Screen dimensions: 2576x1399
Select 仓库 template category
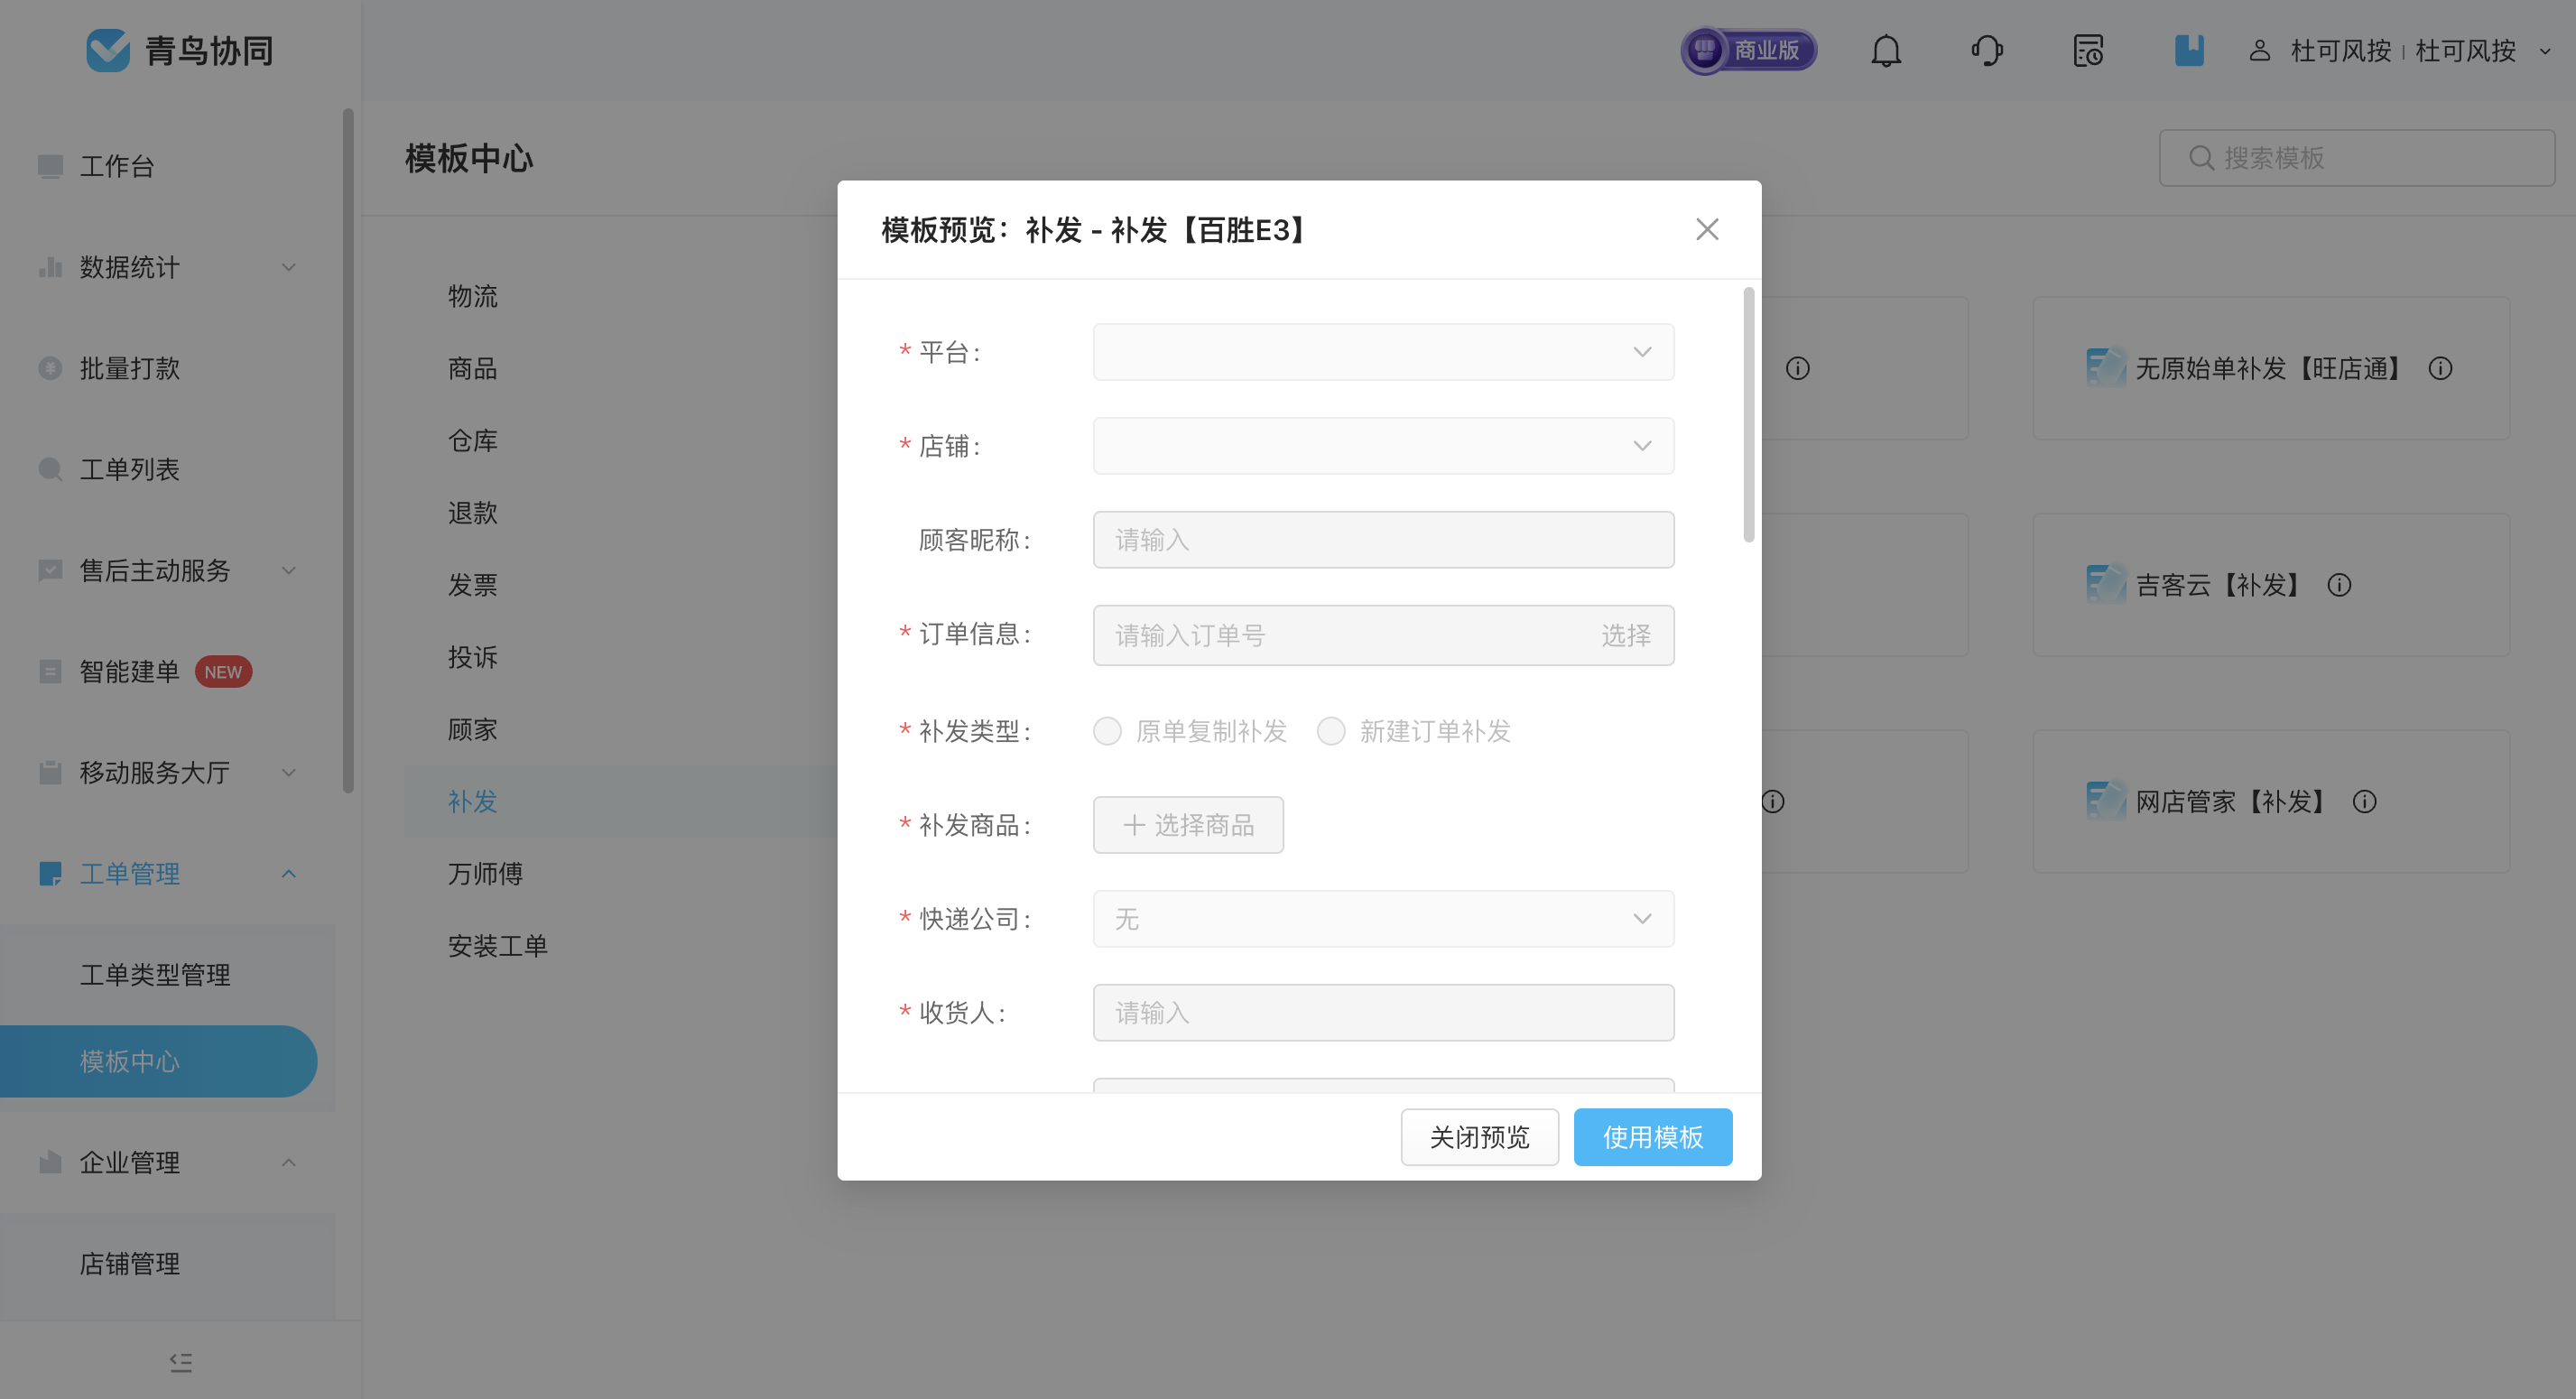(x=473, y=440)
